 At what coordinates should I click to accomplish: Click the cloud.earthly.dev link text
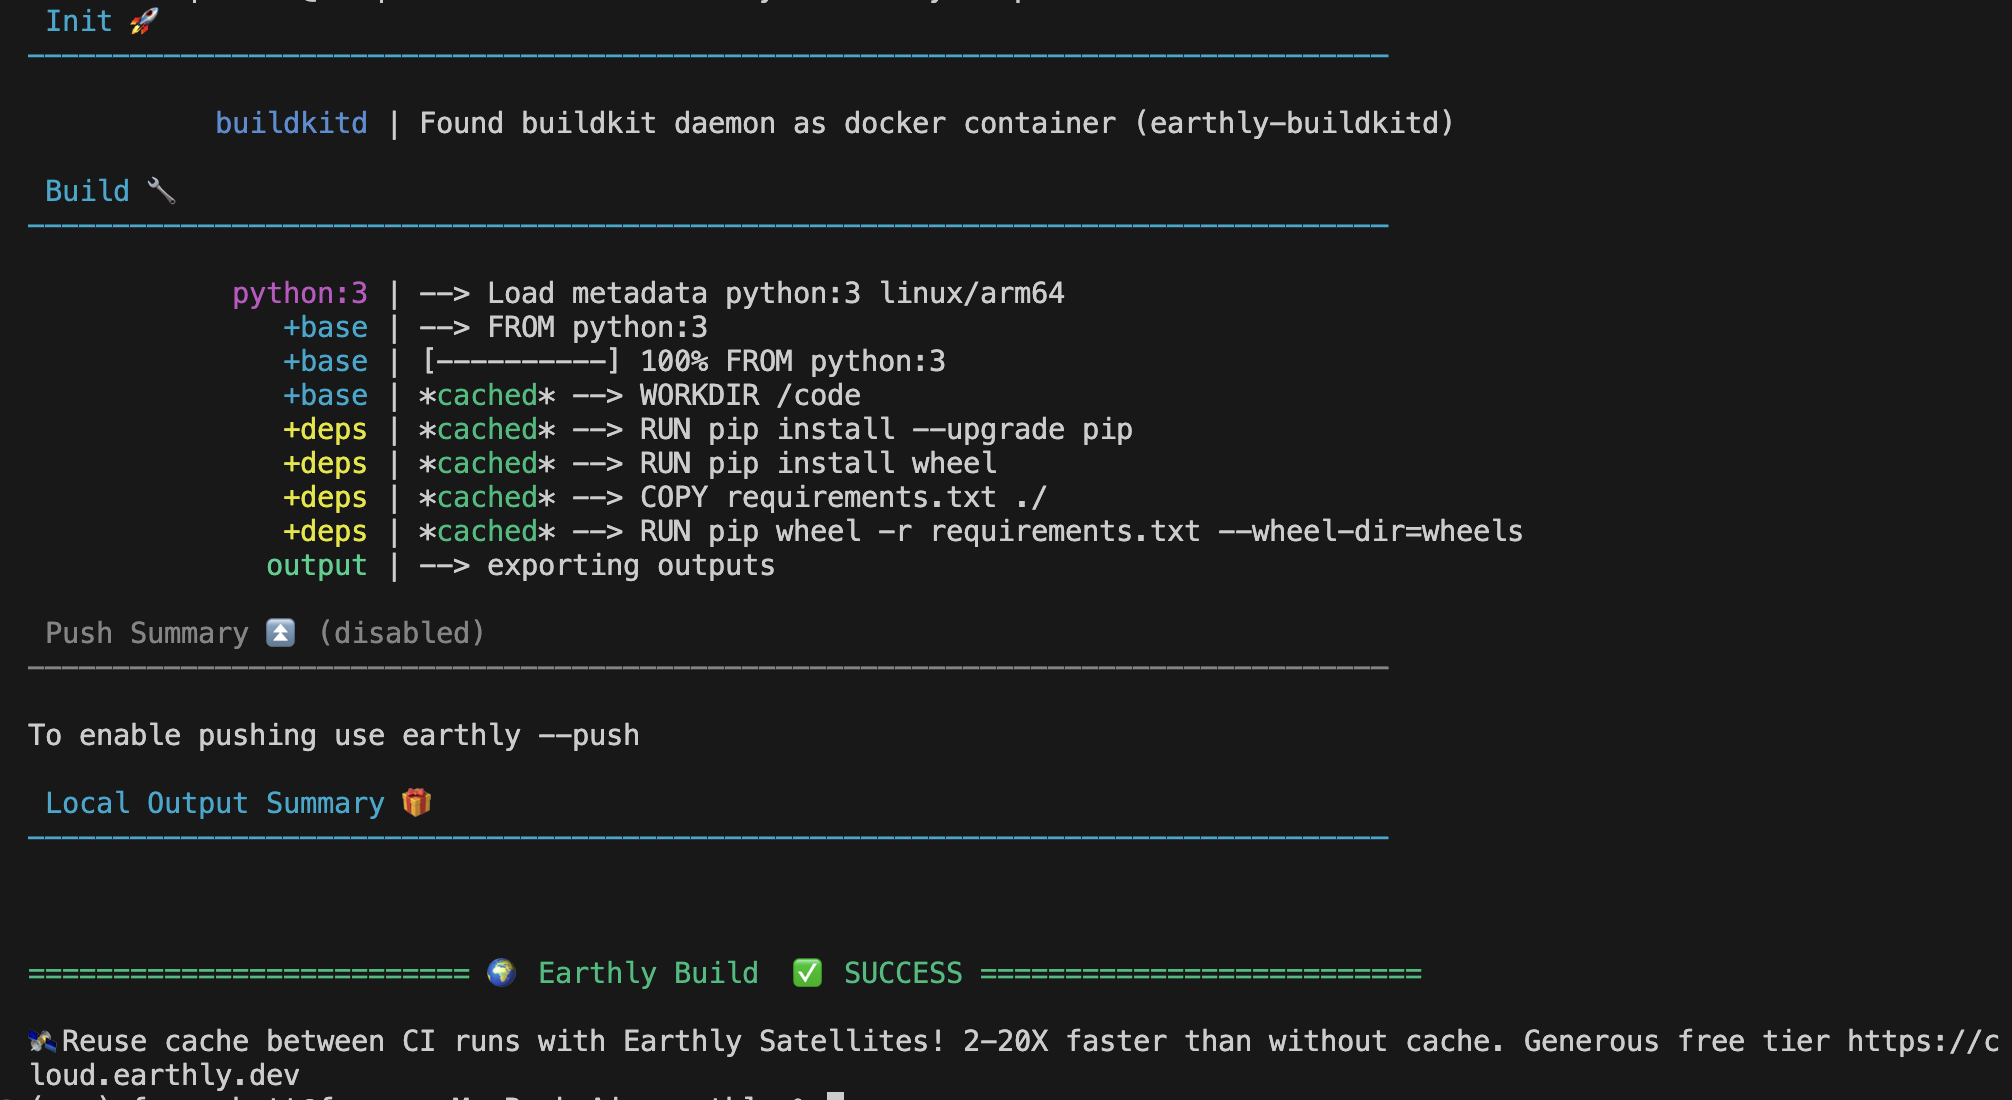pyautogui.click(x=165, y=1075)
